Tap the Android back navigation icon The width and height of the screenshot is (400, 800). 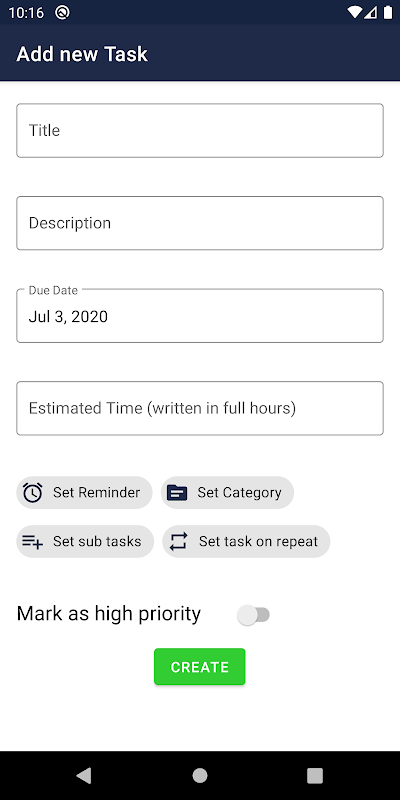point(84,776)
